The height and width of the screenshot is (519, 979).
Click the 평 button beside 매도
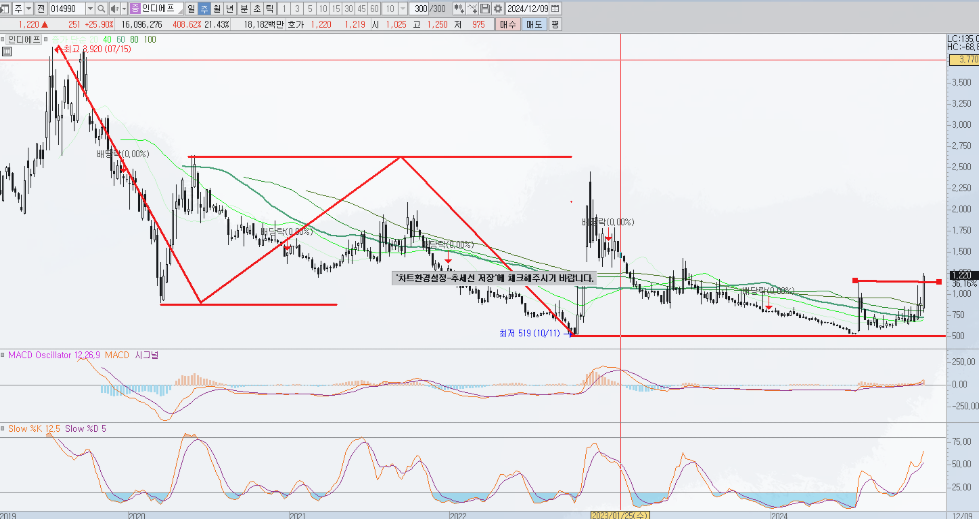[555, 24]
